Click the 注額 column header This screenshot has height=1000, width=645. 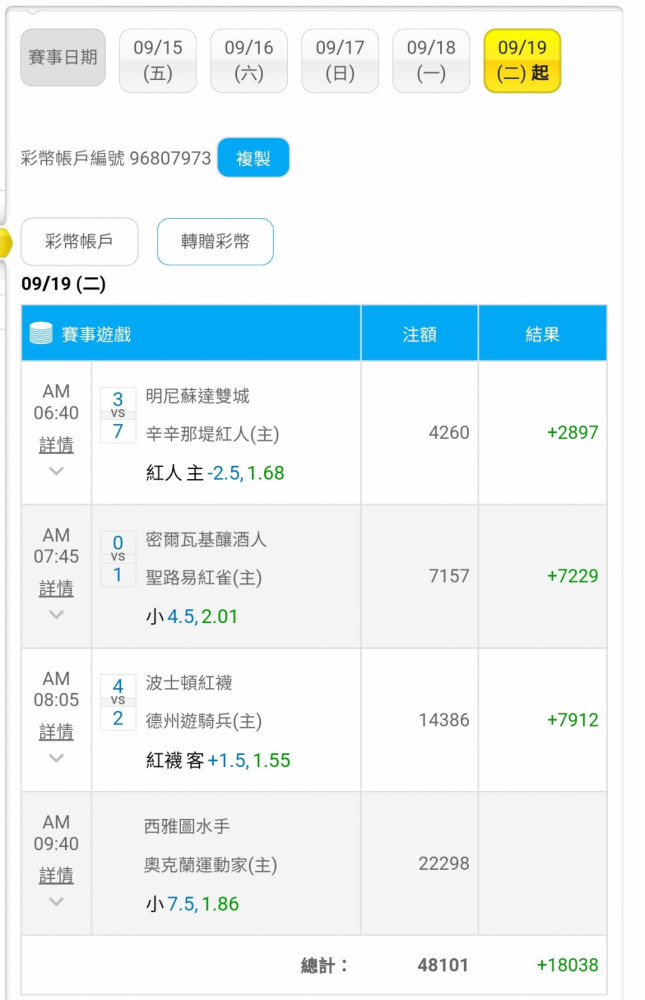419,334
